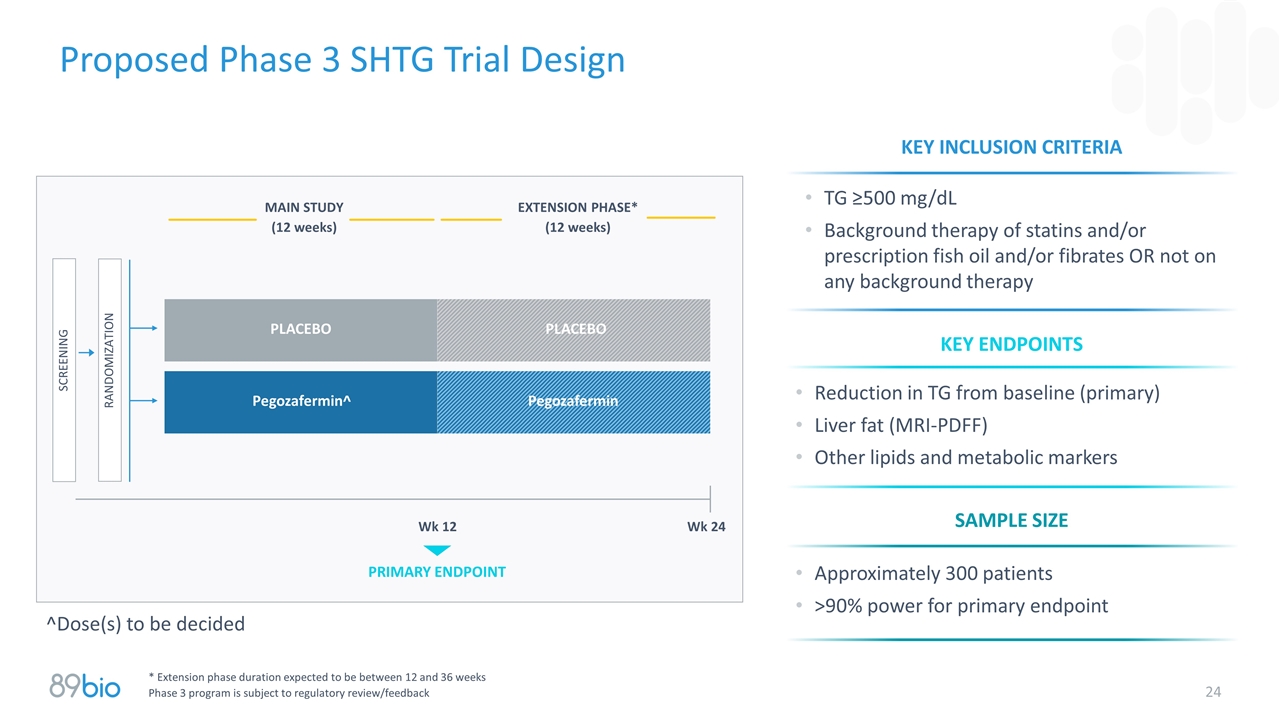
Task: Click the 'Wk 24' timeline label
Action: tap(706, 527)
